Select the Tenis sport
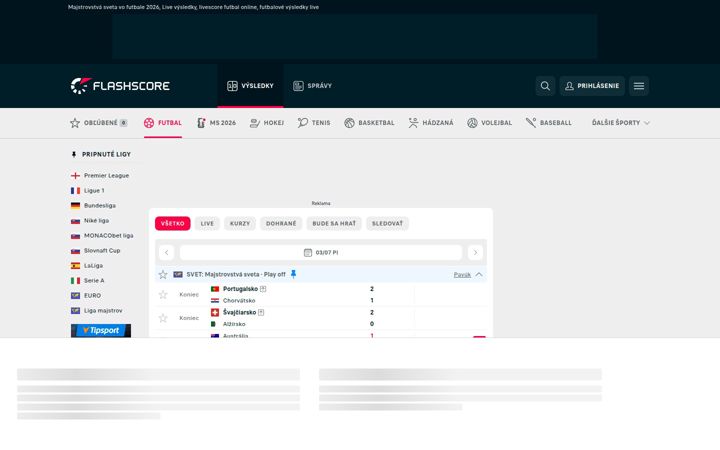 tap(314, 123)
